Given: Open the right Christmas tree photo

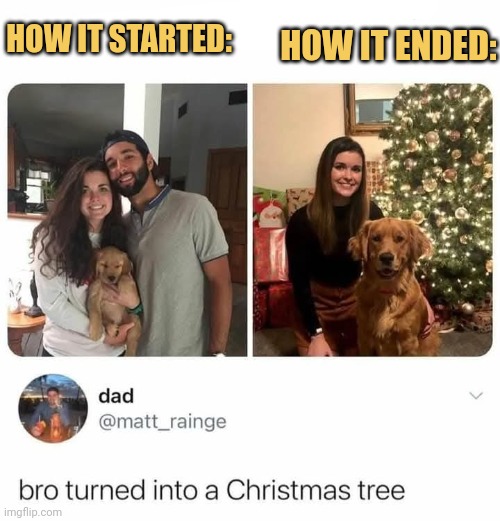Looking at the screenshot, I should tap(373, 220).
